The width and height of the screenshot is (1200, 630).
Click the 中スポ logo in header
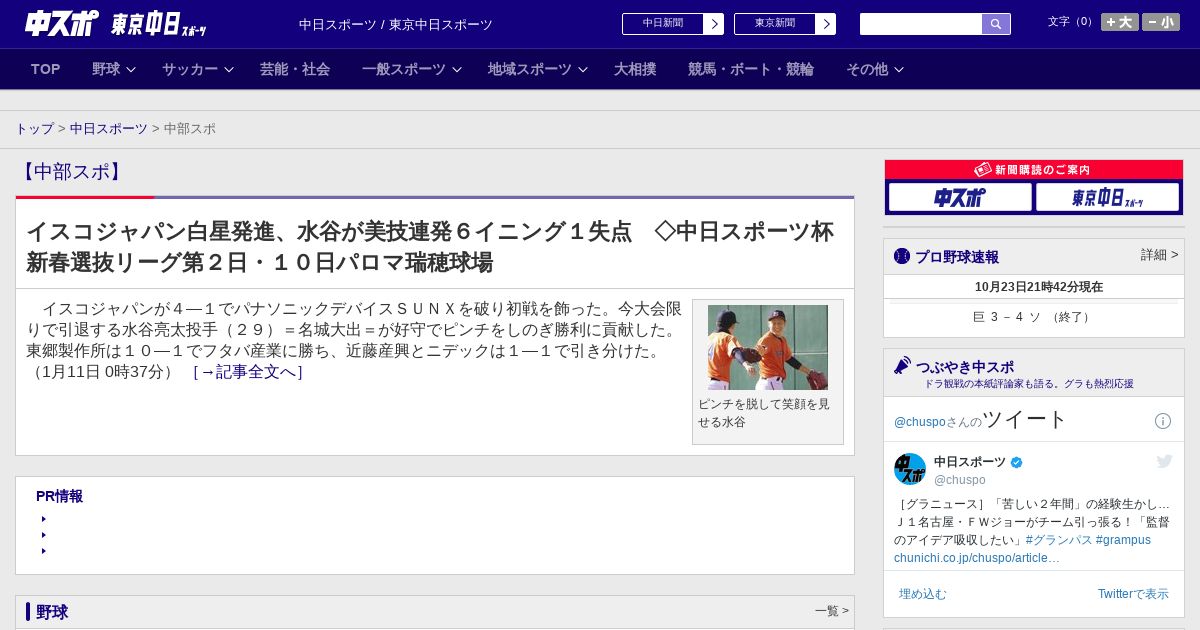pos(62,23)
